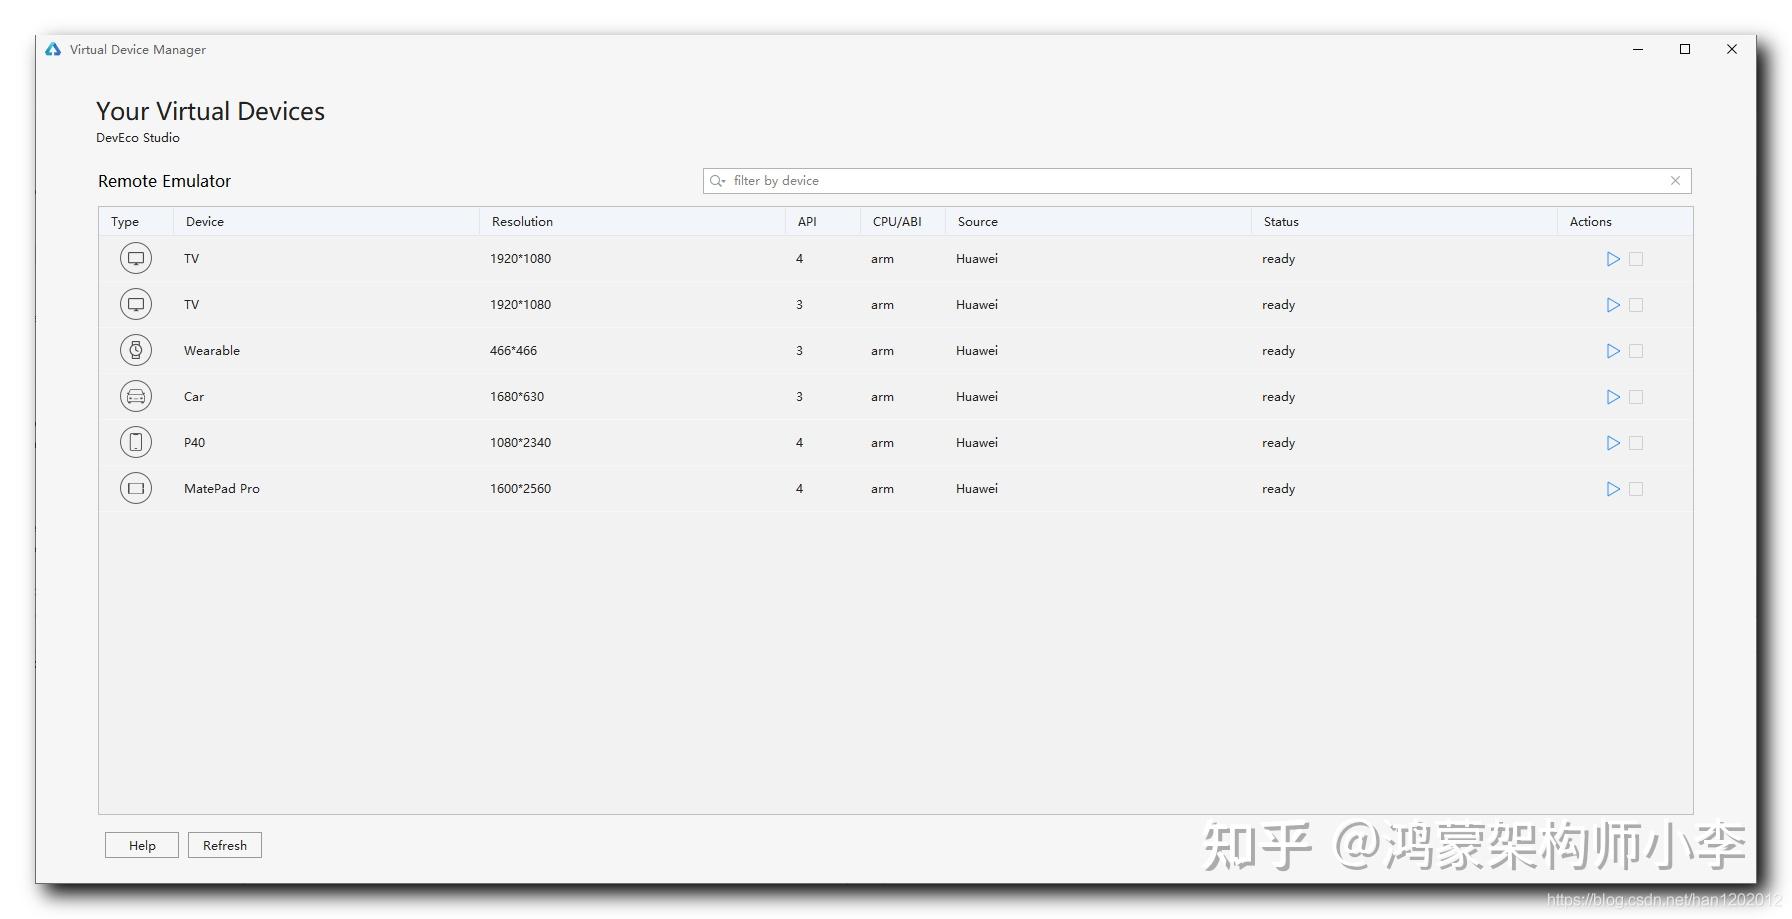Screen dimensions: 1792x919
Task: Run the Car emulator
Action: coord(1613,397)
